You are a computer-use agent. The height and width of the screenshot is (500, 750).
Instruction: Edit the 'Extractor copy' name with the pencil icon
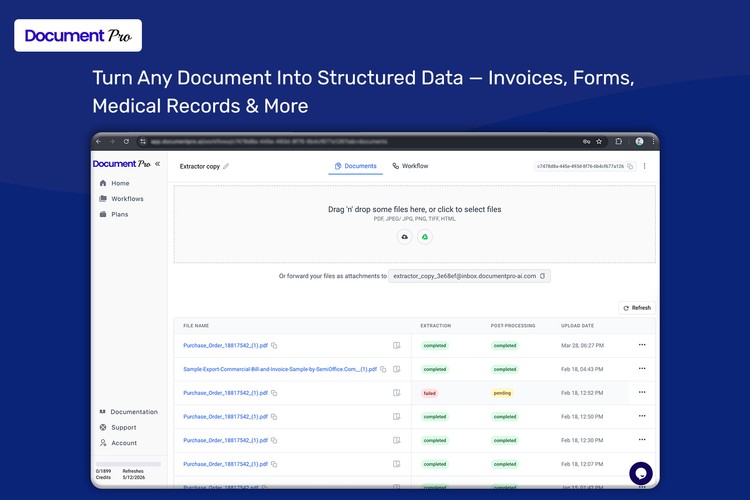point(226,166)
